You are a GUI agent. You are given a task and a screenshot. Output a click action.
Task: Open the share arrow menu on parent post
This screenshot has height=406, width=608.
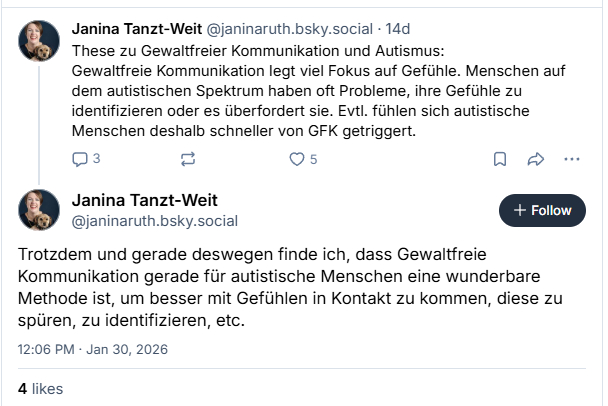pos(535,159)
